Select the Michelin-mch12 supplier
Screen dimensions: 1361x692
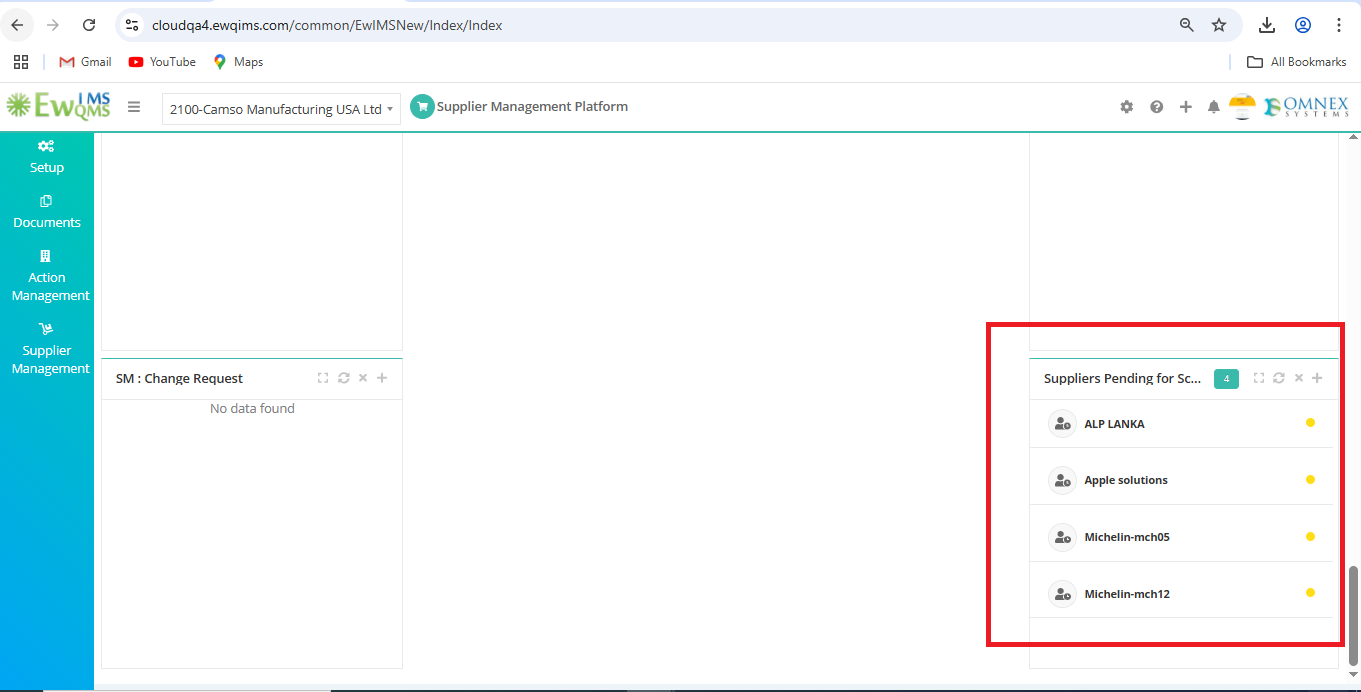1127,594
